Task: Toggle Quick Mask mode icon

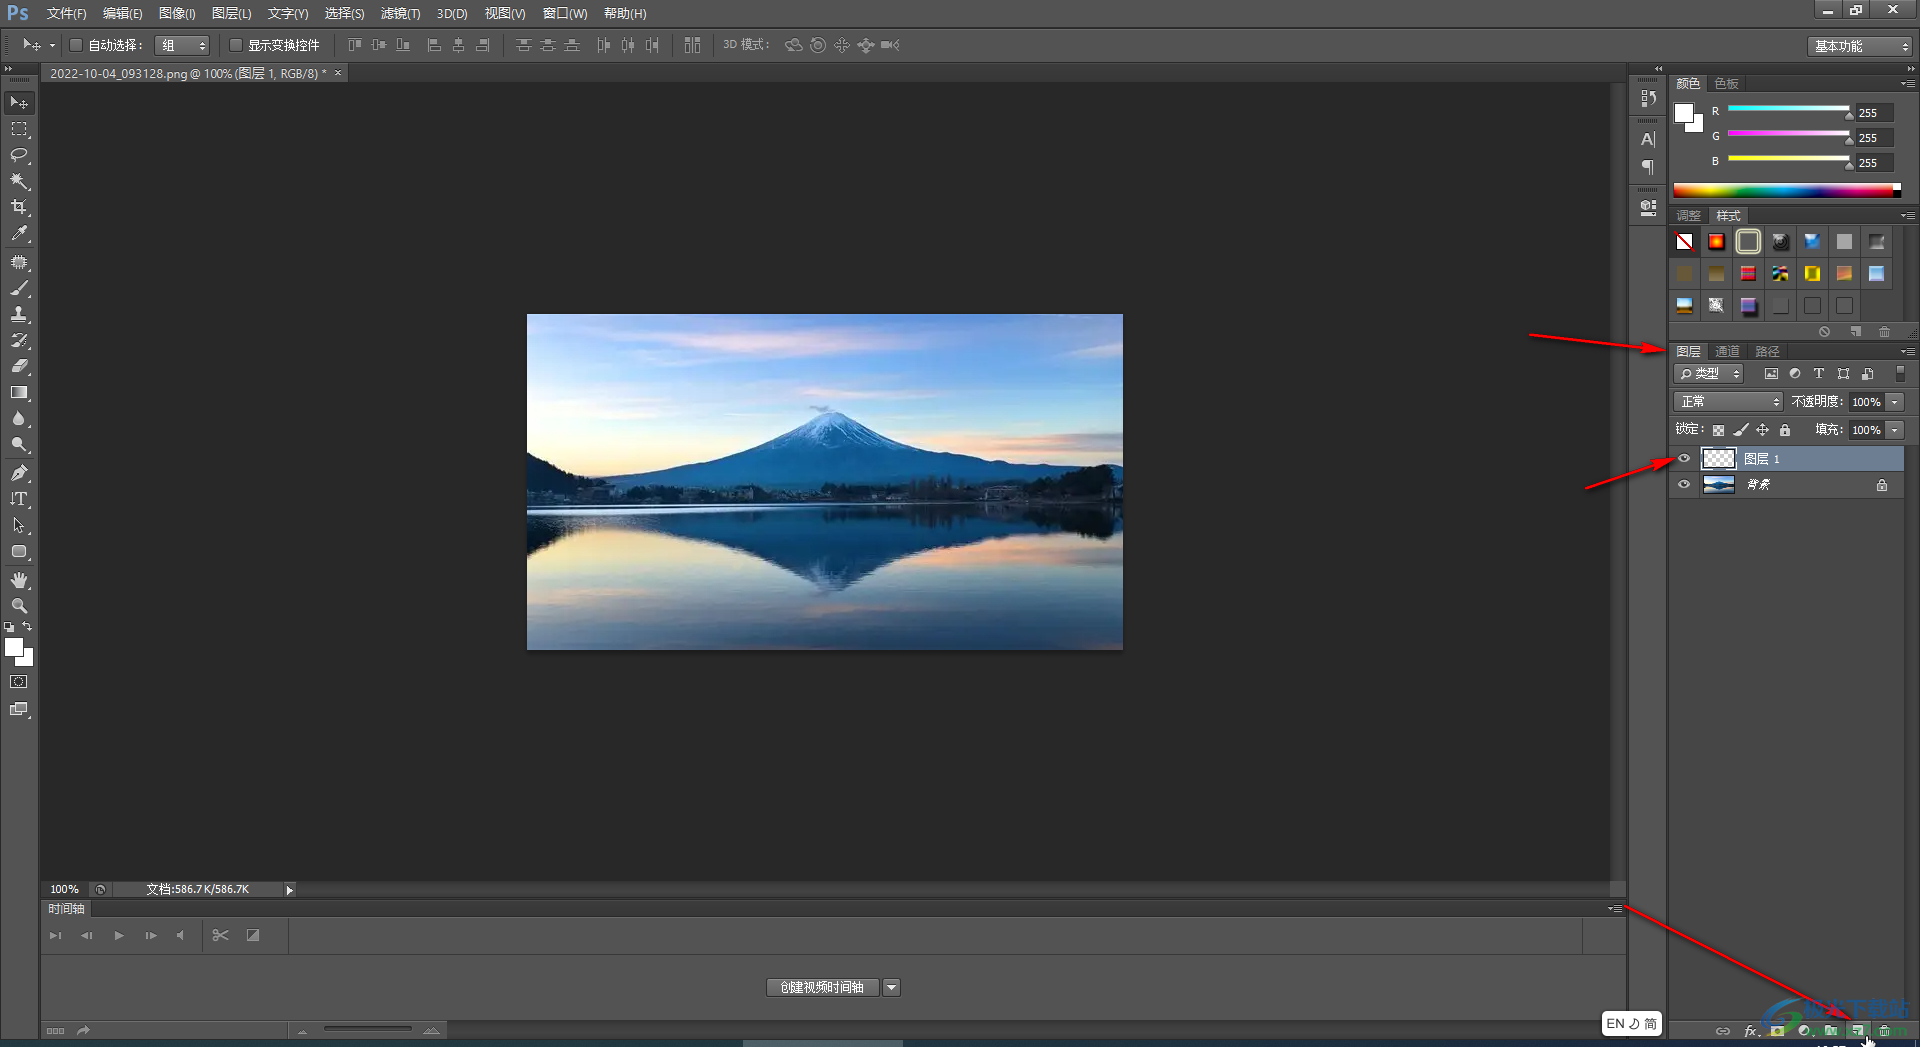Action: click(19, 682)
